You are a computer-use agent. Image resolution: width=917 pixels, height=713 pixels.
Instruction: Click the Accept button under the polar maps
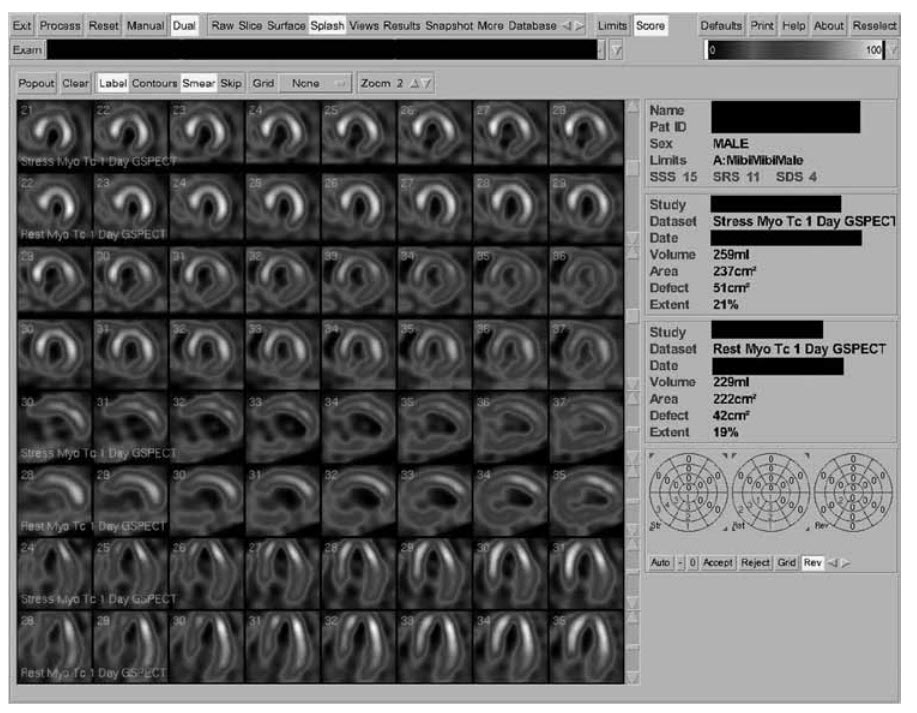[x=717, y=564]
